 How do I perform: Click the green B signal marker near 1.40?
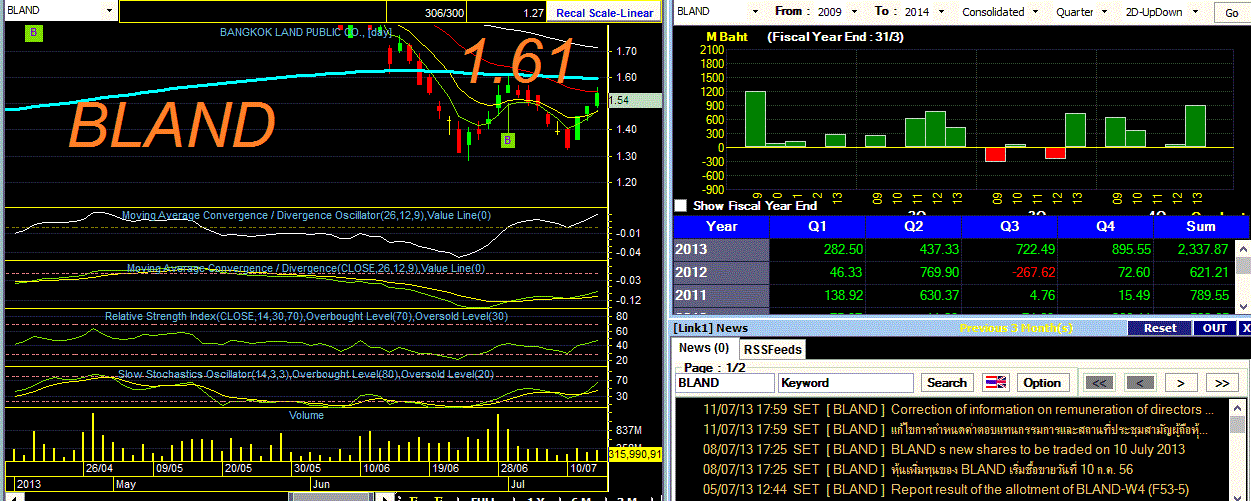click(508, 140)
